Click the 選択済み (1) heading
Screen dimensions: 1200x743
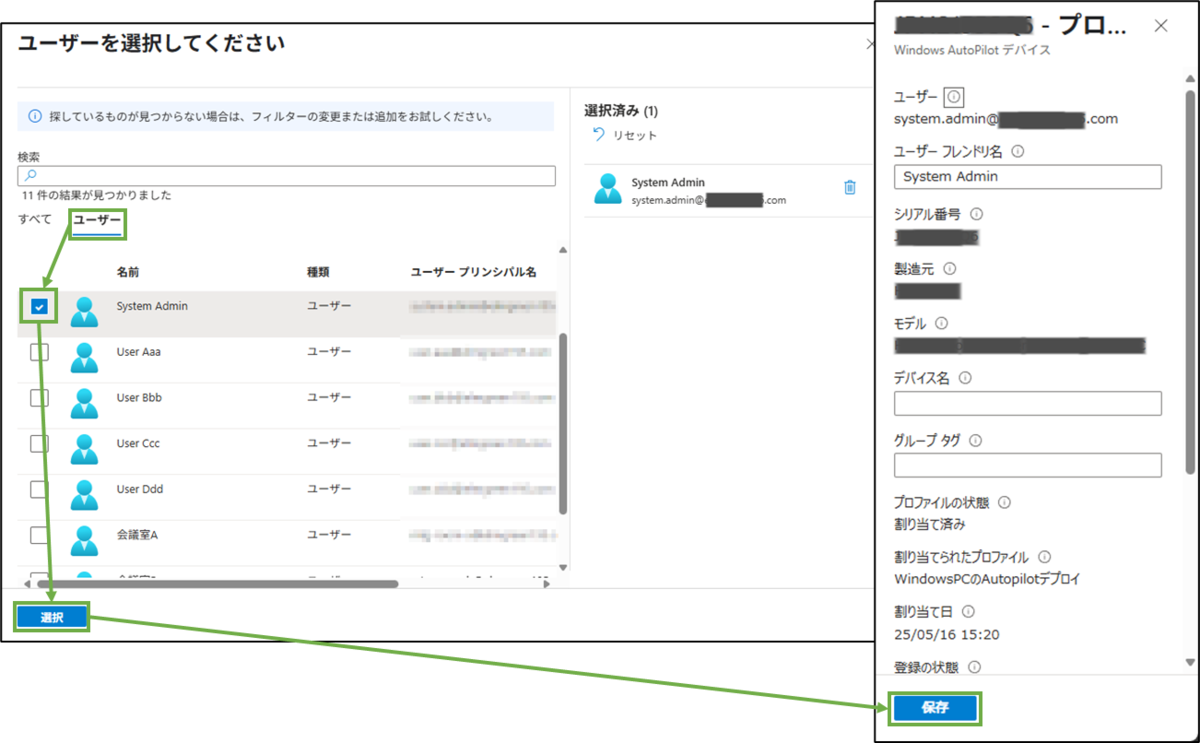621,110
